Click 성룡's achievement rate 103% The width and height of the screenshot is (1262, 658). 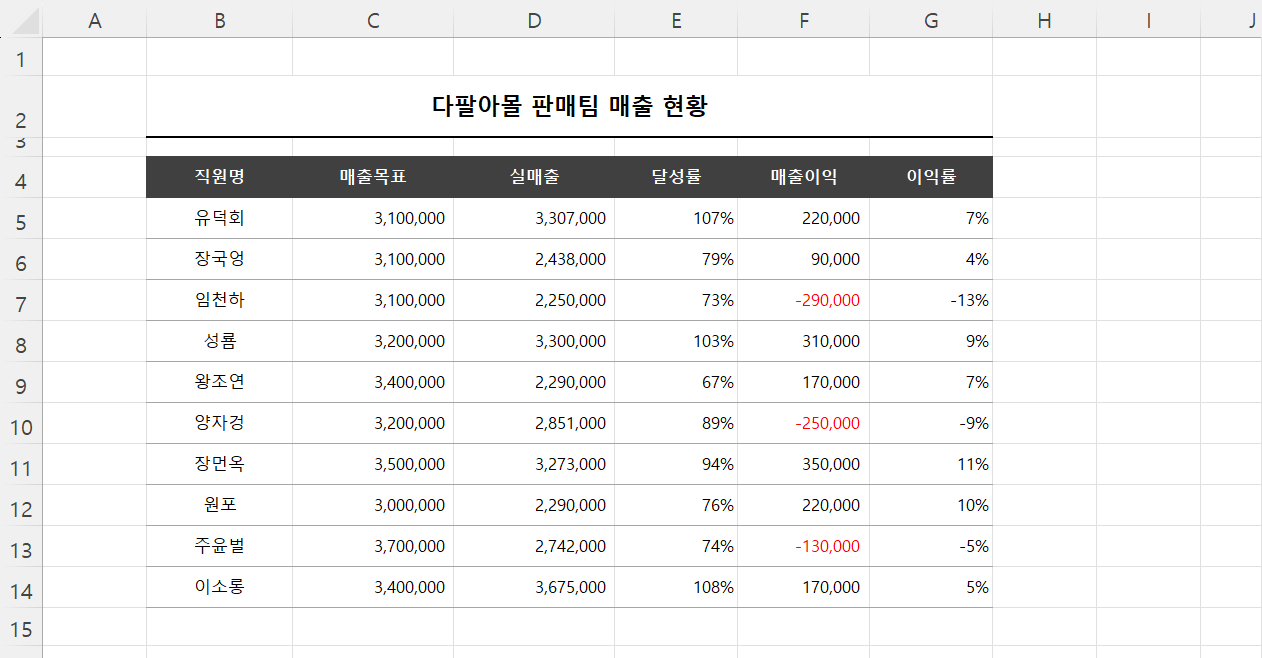pyautogui.click(x=713, y=341)
